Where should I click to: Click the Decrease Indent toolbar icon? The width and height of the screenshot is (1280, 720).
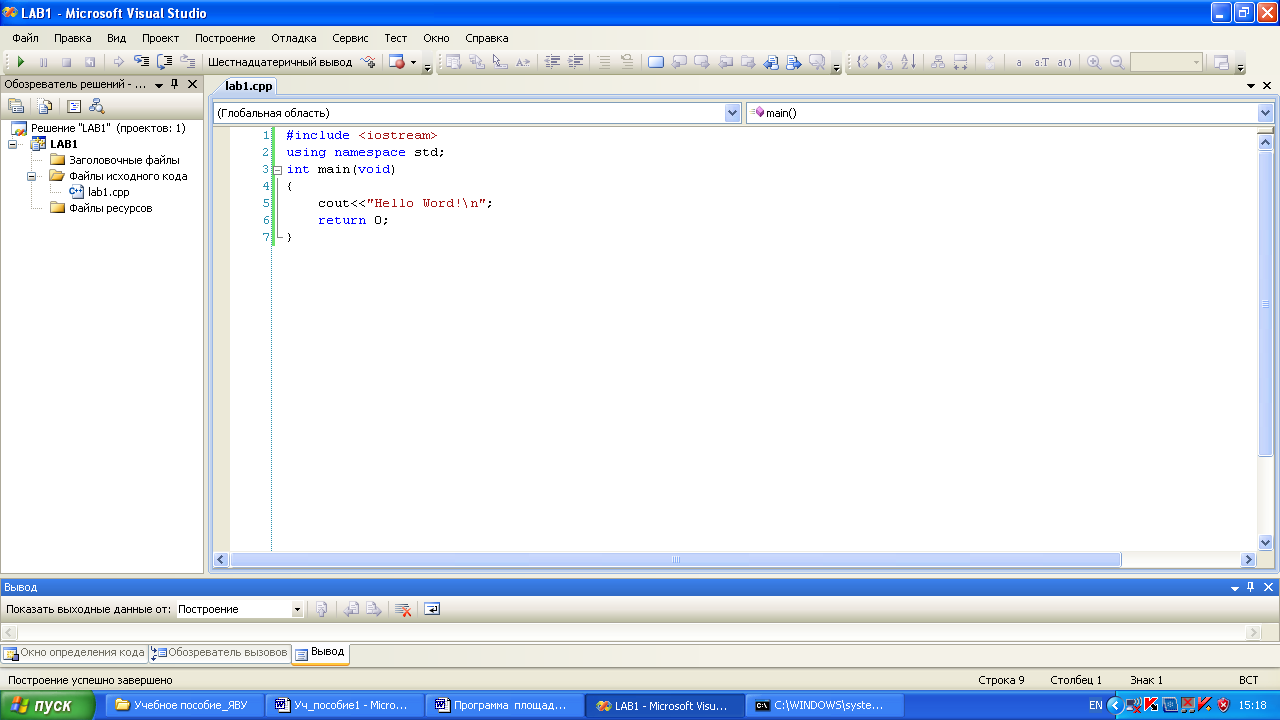[552, 62]
